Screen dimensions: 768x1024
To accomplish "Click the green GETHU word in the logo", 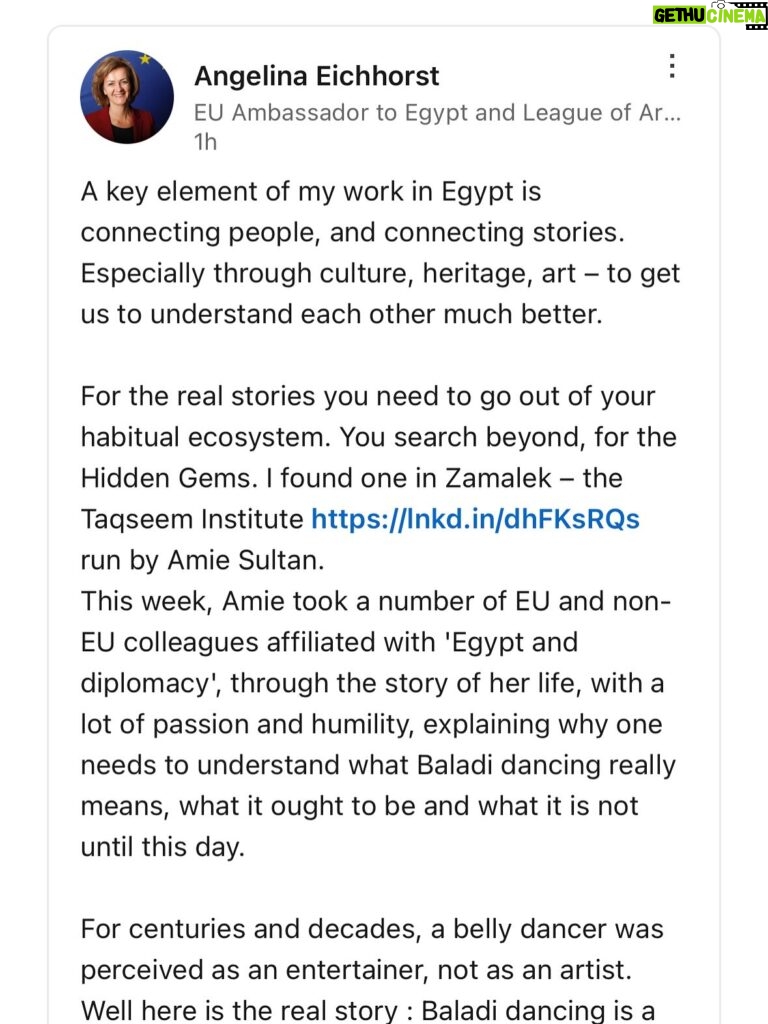I will coord(681,16).
